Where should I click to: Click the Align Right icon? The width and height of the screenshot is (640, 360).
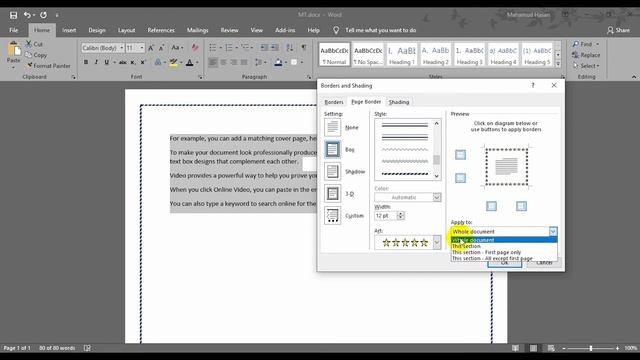(x=234, y=62)
